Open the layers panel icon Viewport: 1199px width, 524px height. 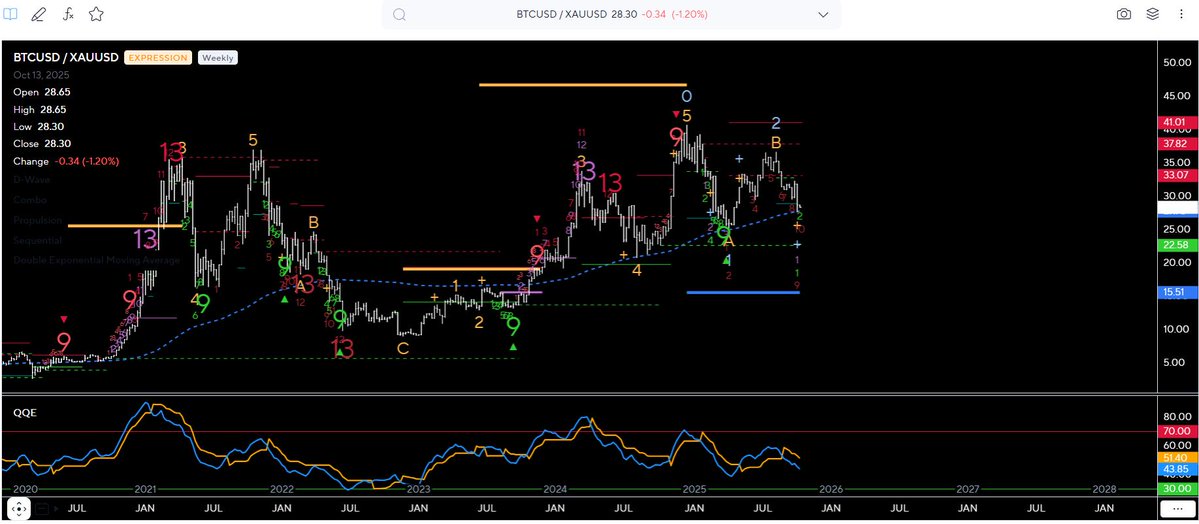pyautogui.click(x=1152, y=14)
